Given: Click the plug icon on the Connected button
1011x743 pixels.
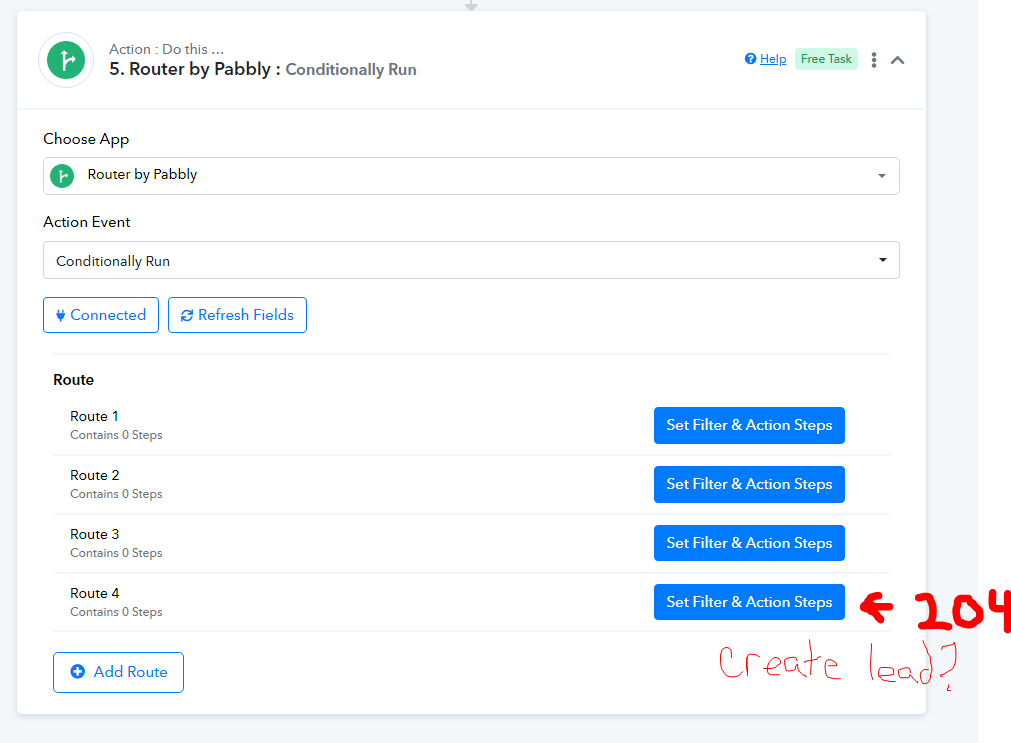Looking at the screenshot, I should point(60,315).
